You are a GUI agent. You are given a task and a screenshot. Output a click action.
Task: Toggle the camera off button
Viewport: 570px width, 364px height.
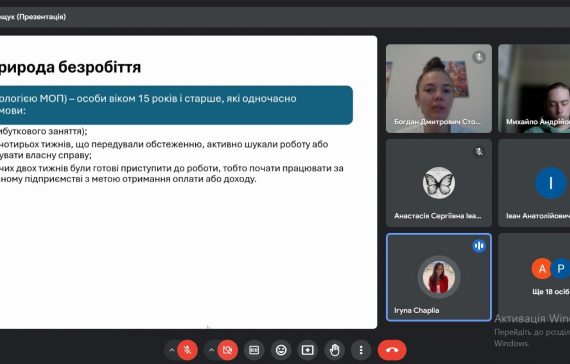[x=228, y=350]
